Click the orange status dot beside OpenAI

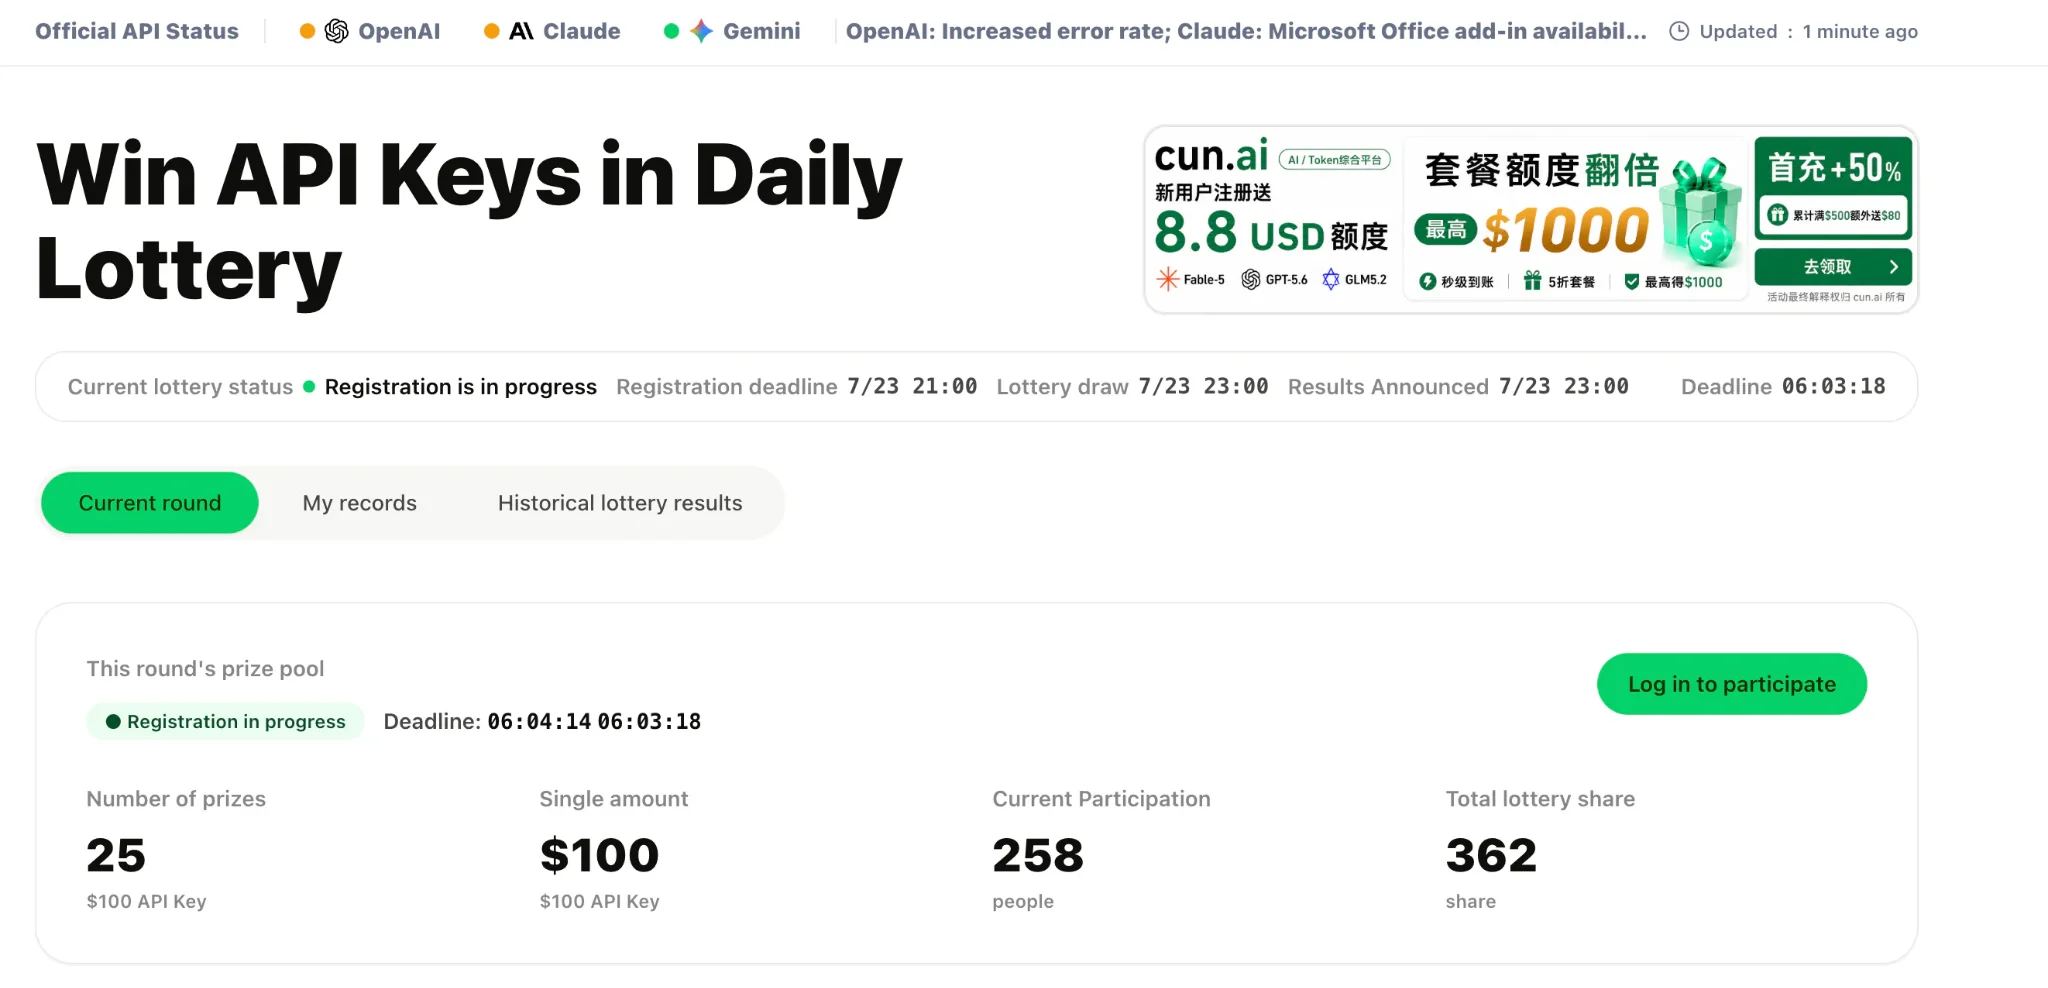307,31
